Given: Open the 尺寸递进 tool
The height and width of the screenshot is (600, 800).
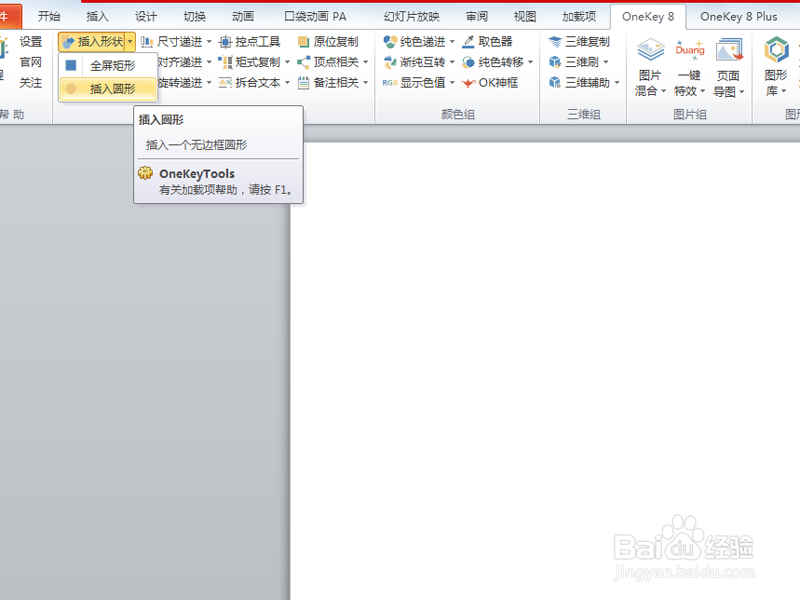Looking at the screenshot, I should (172, 41).
